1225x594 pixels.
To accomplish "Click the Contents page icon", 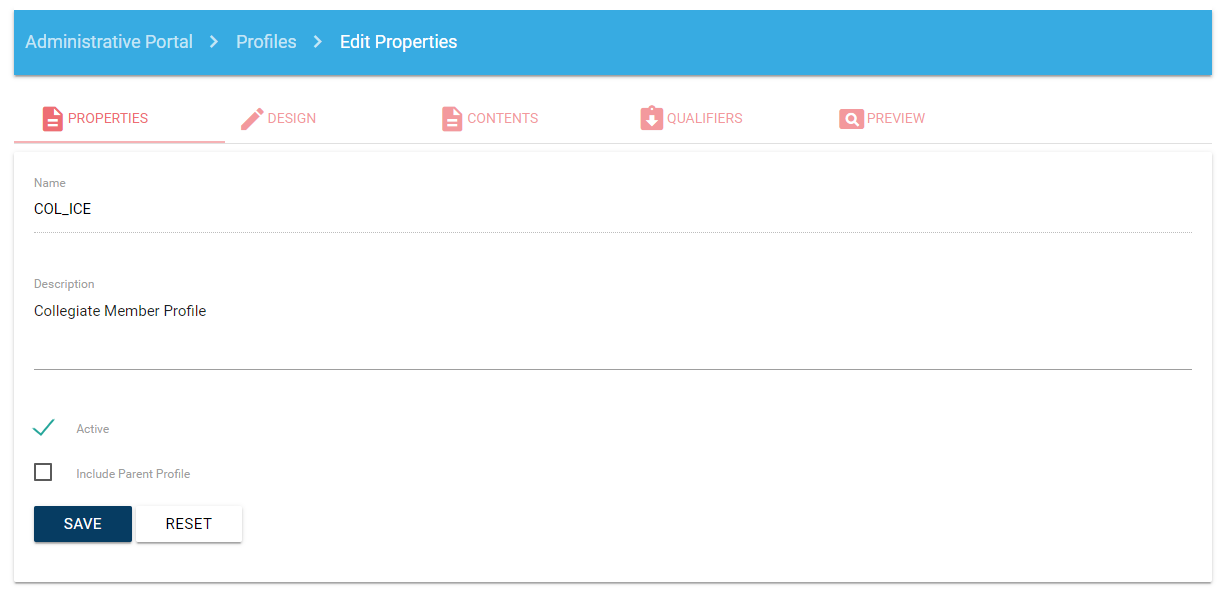I will point(452,119).
